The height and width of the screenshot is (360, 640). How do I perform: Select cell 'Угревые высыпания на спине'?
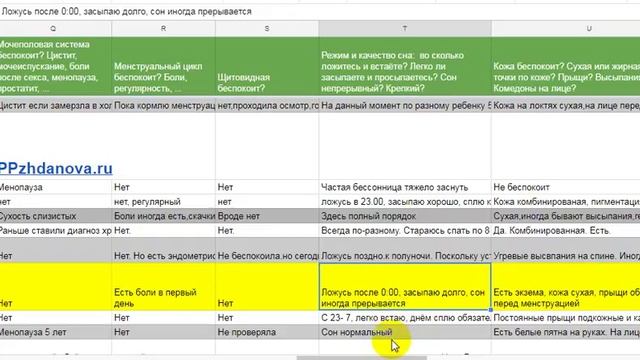coord(566,250)
